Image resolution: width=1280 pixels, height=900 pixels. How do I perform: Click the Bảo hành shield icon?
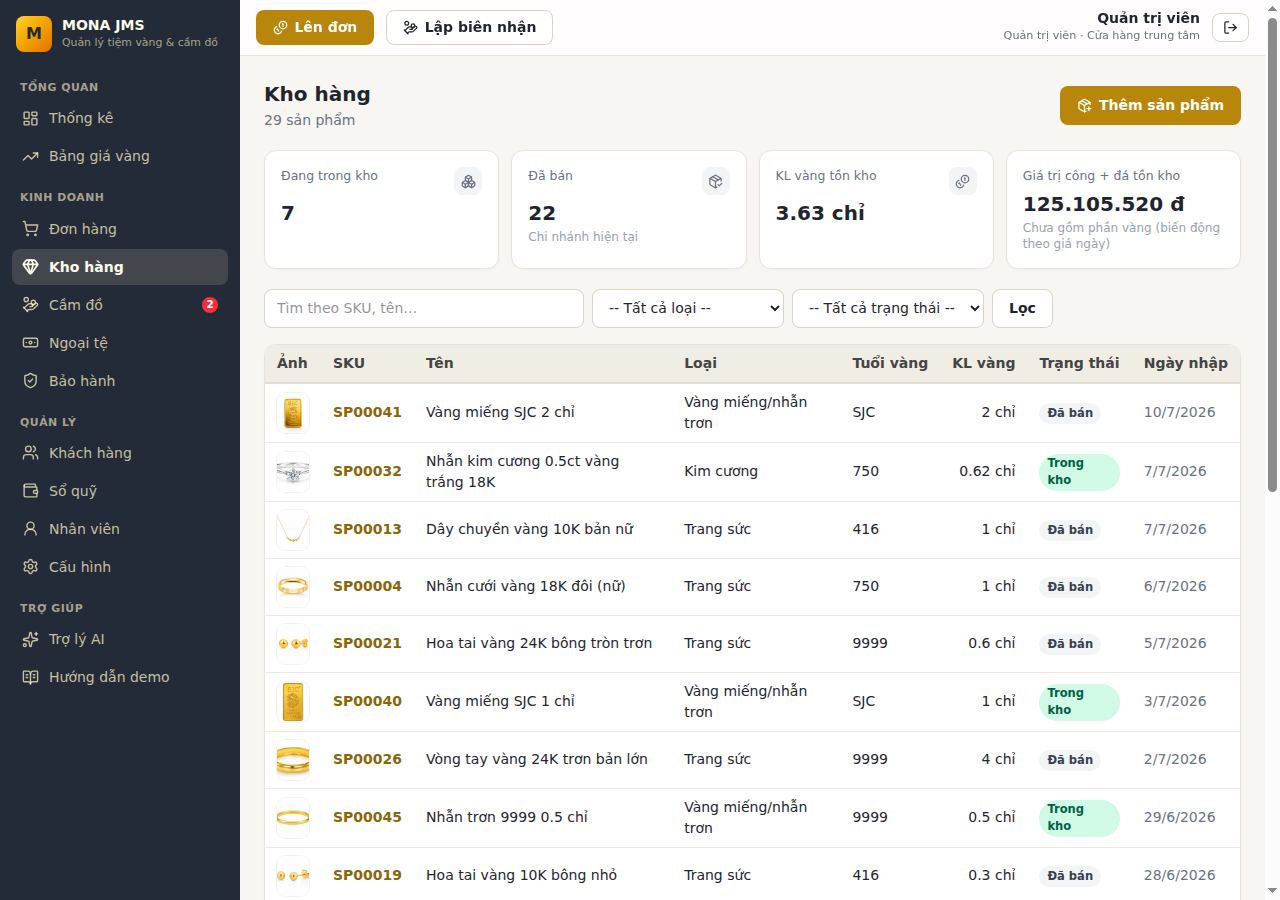click(x=31, y=381)
